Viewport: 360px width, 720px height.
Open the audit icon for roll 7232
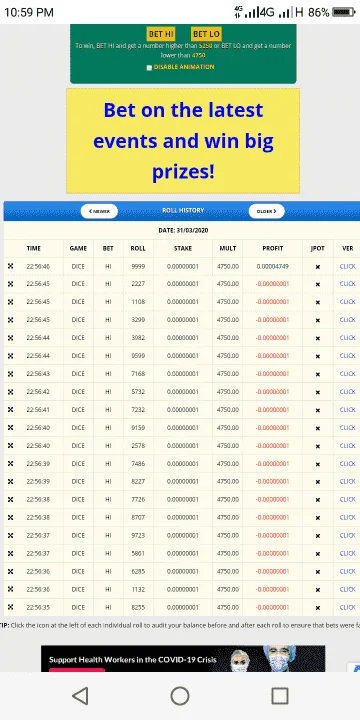coord(10,410)
